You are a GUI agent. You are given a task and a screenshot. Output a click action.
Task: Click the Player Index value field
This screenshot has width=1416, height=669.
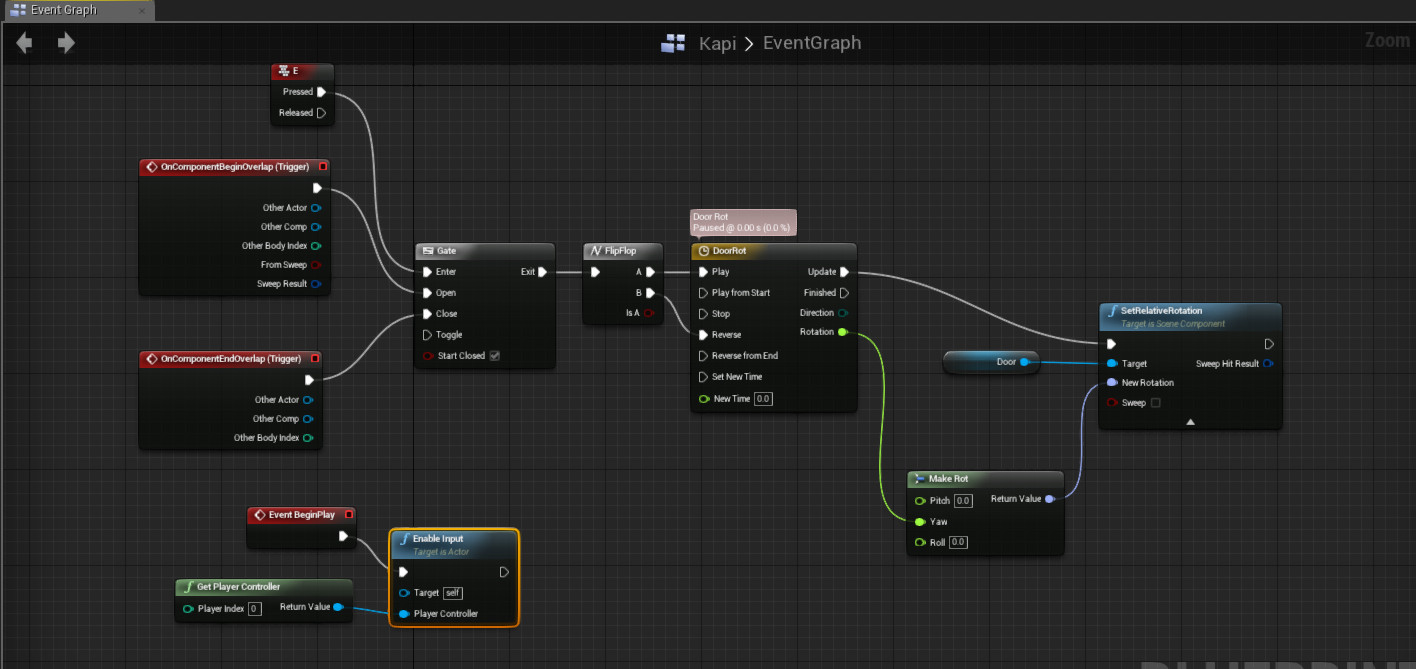click(x=255, y=609)
